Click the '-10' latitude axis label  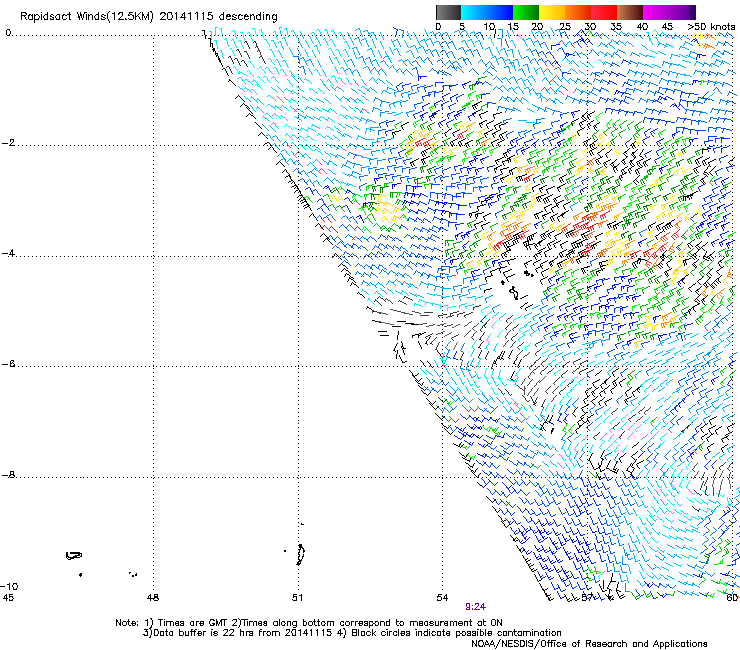click(x=9, y=586)
